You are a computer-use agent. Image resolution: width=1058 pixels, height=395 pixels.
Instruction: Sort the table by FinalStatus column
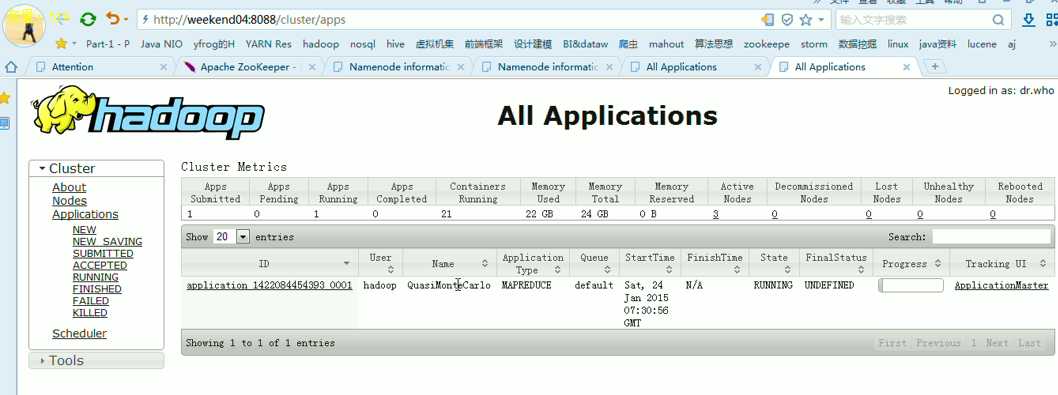pos(835,263)
